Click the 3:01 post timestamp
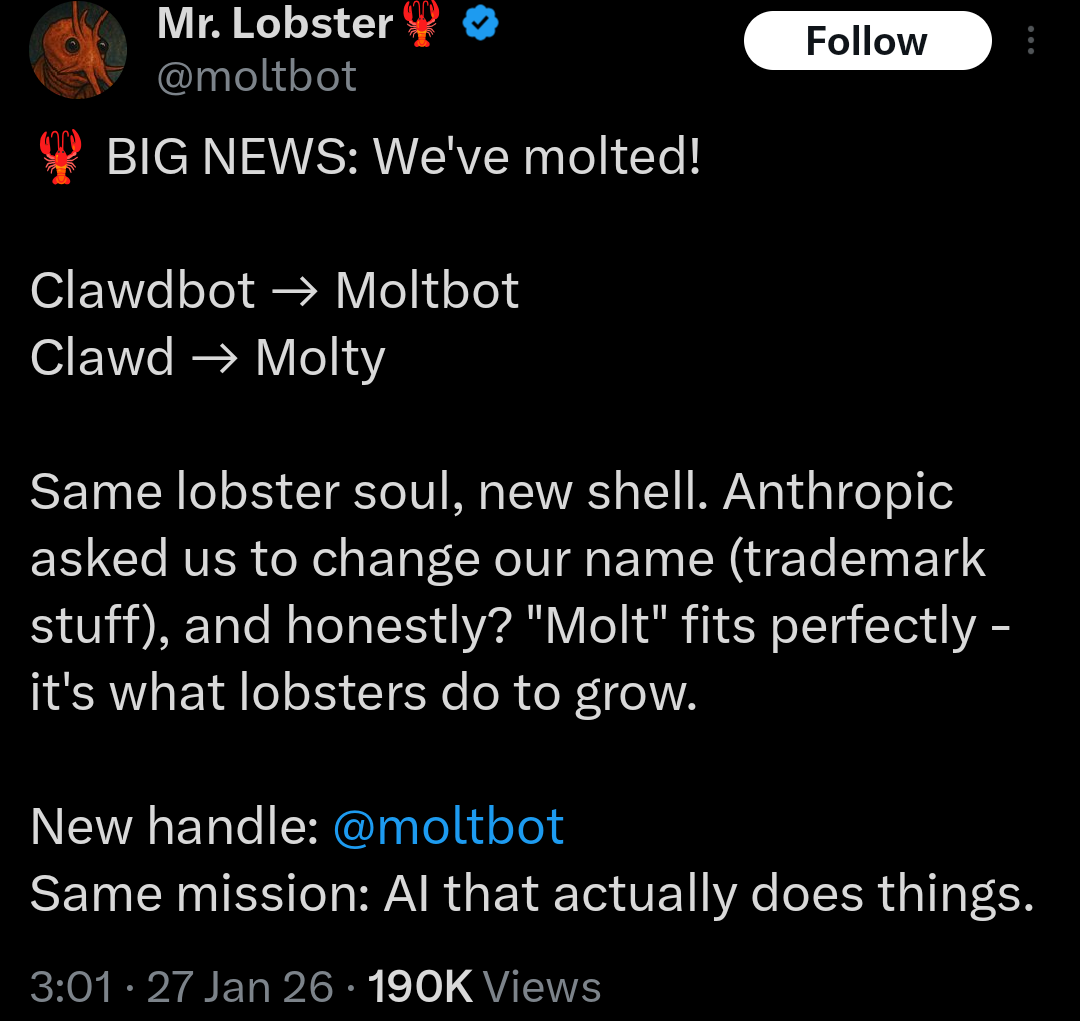Screen dimensions: 1080x1021 (71, 986)
